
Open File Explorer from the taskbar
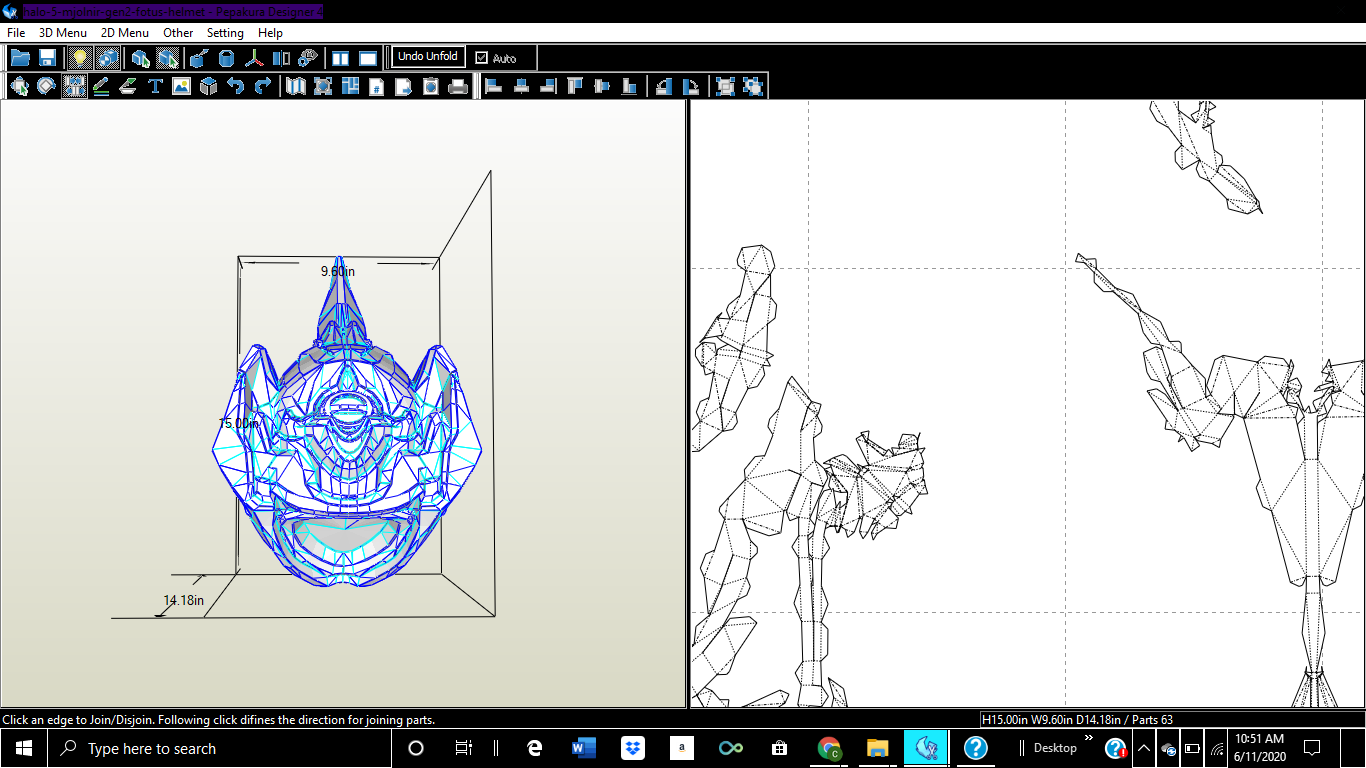[877, 748]
